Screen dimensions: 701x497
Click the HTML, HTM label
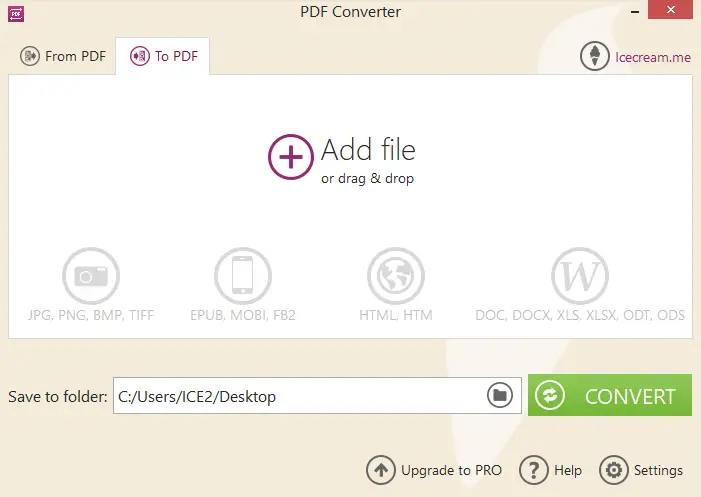tap(396, 315)
